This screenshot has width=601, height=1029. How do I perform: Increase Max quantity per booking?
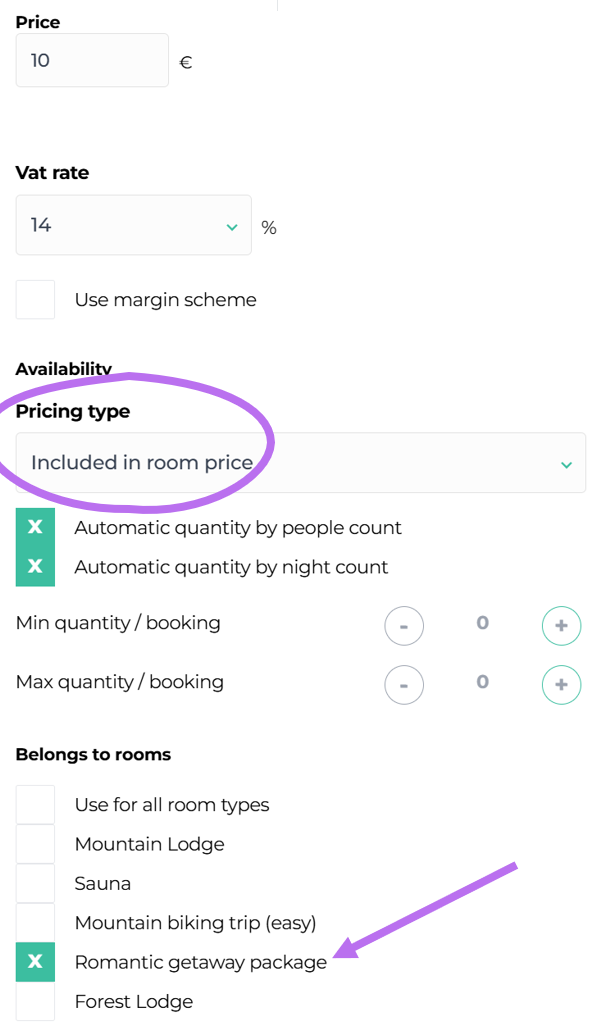click(x=561, y=685)
